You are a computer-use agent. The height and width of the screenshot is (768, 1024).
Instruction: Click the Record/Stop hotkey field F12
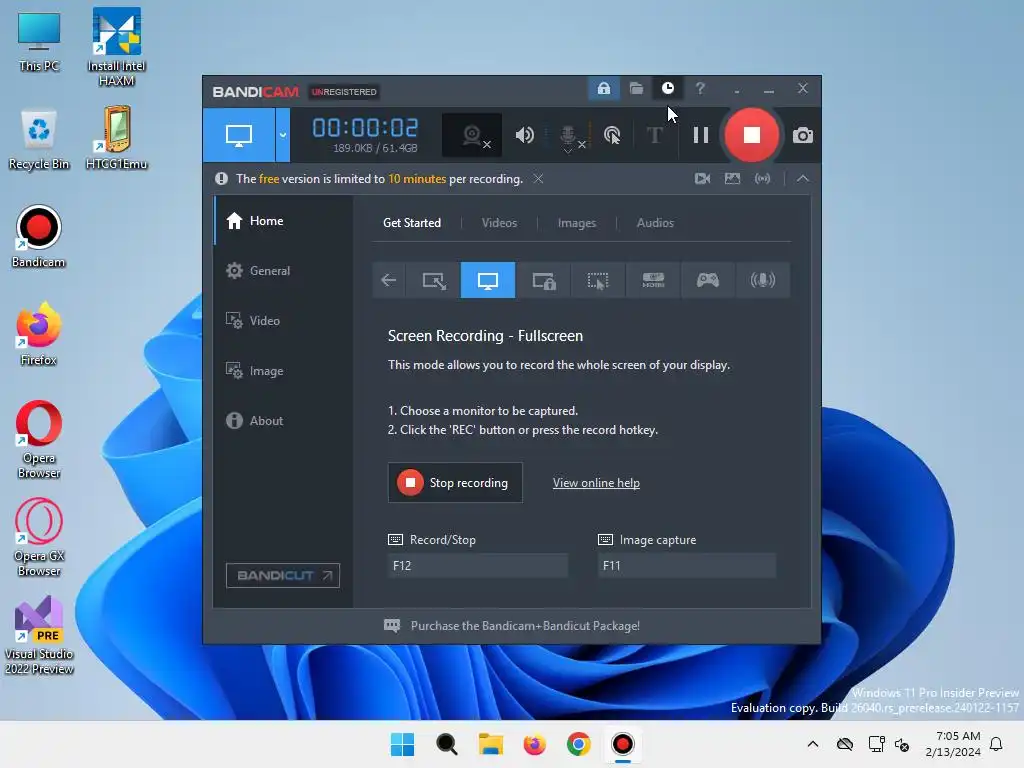477,566
